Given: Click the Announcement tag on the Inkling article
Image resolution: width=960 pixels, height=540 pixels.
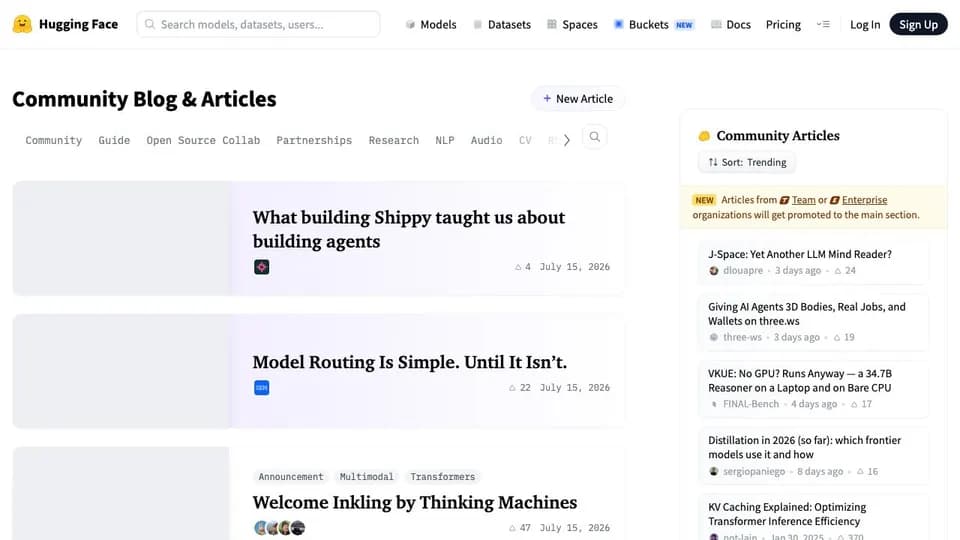Looking at the screenshot, I should point(291,476).
